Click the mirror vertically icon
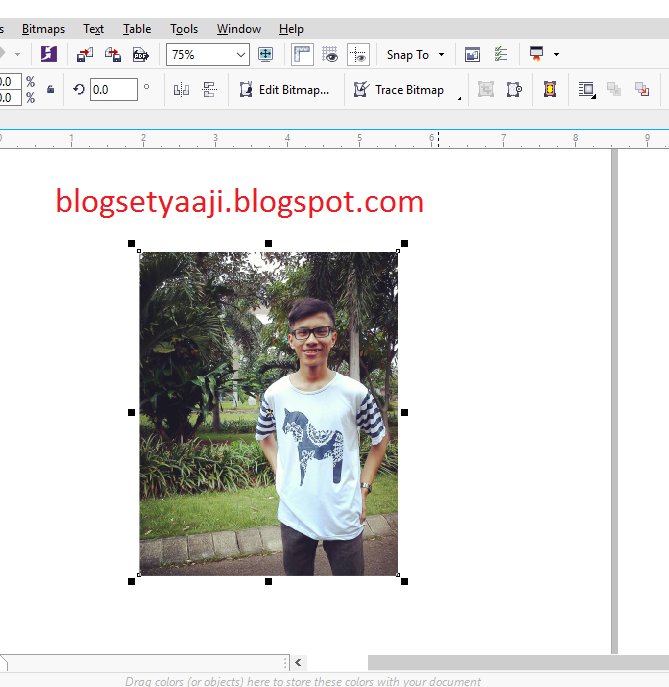Viewport: 669px width, 687px height. (209, 90)
